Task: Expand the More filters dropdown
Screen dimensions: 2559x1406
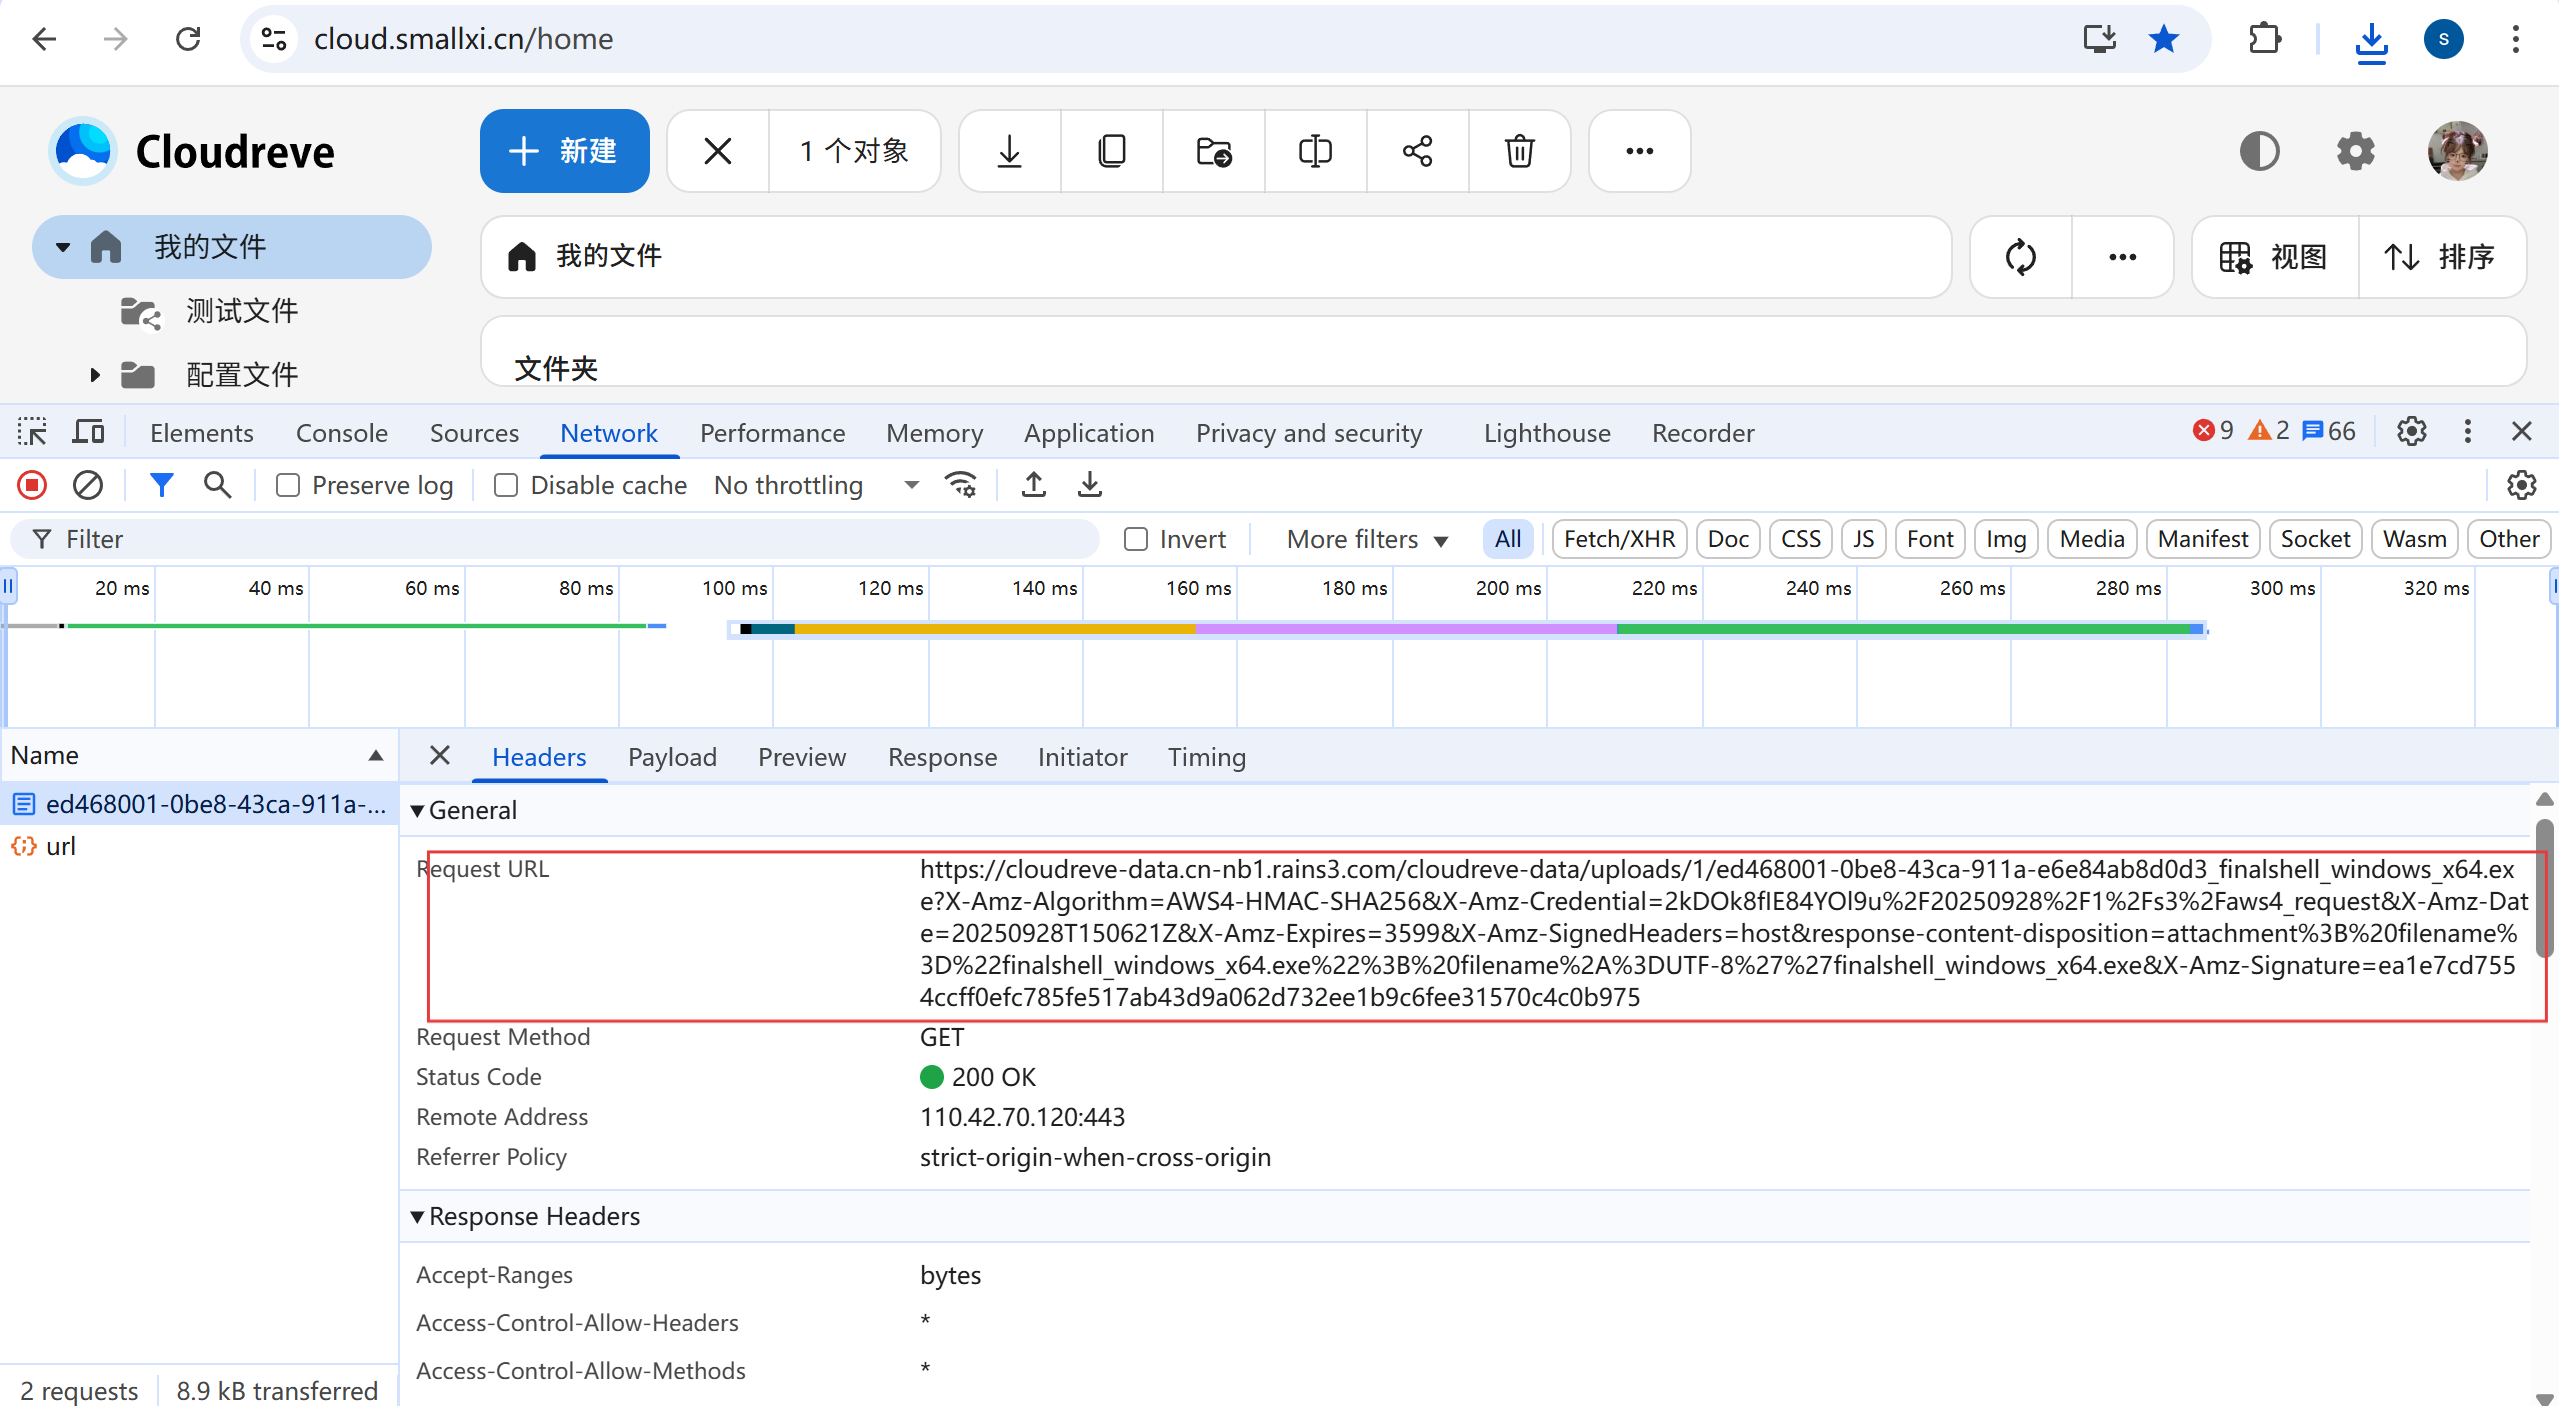Action: coord(1366,539)
